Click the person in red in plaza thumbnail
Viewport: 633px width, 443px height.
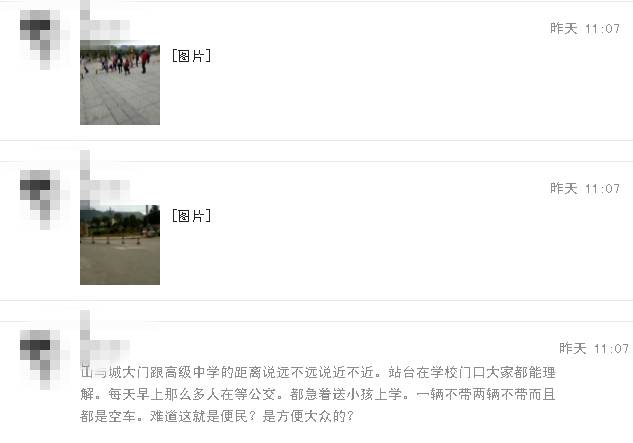coord(145,61)
